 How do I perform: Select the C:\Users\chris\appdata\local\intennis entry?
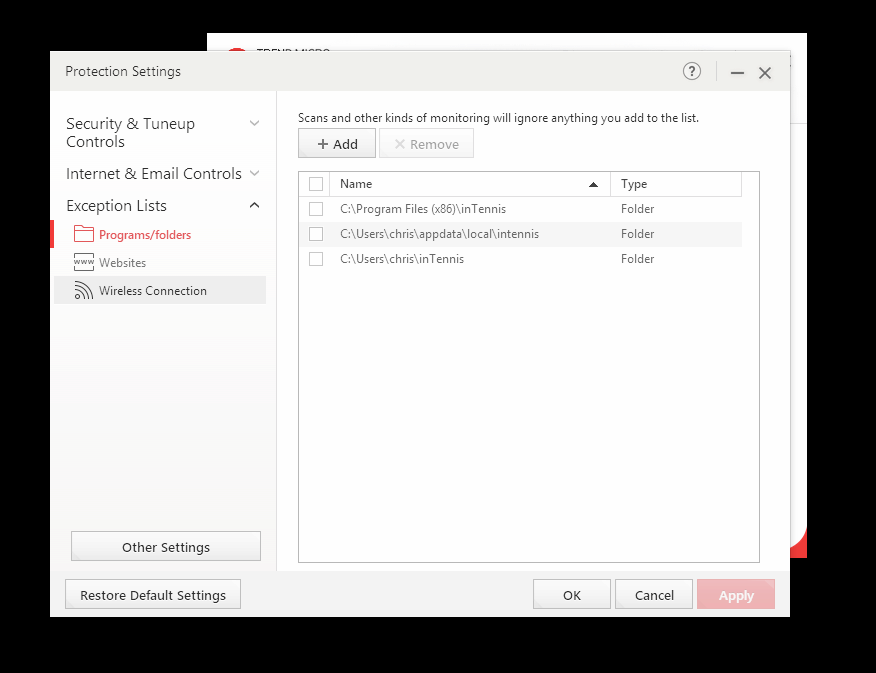coord(440,234)
